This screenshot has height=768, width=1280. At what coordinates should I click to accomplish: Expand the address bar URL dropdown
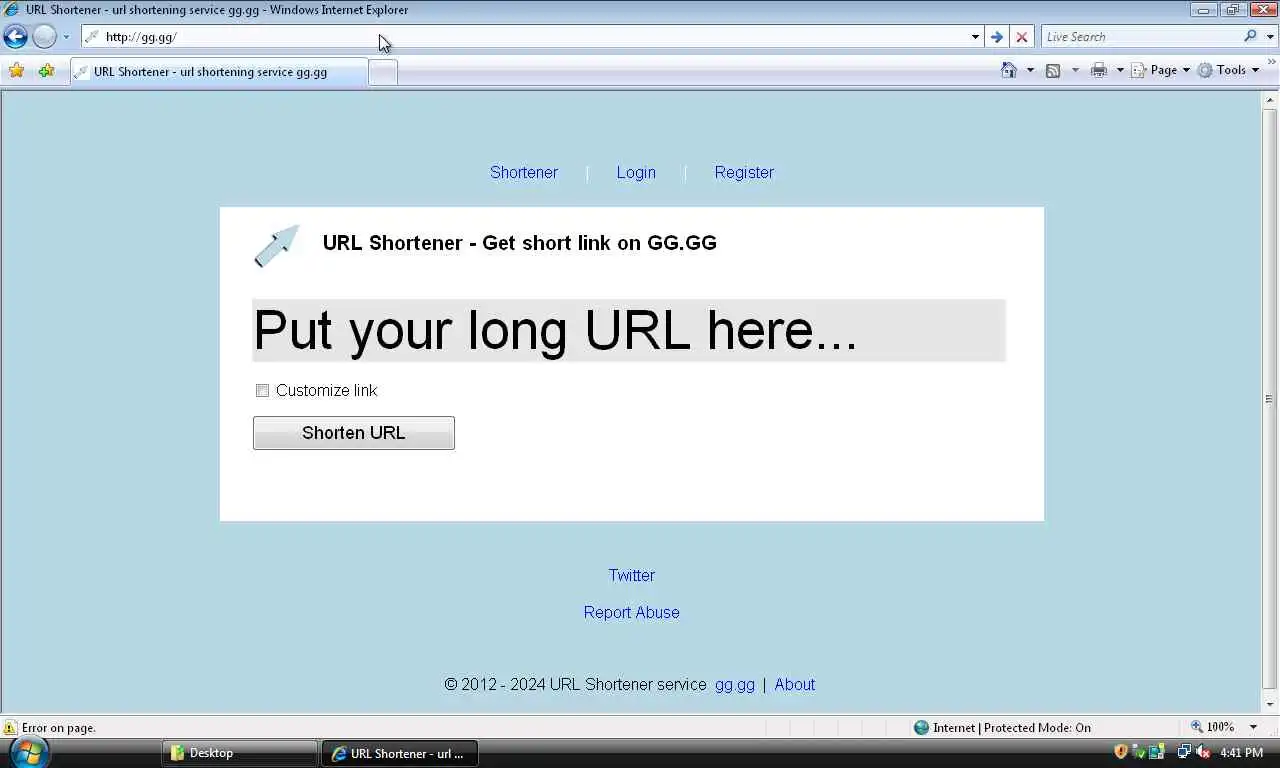tap(975, 37)
